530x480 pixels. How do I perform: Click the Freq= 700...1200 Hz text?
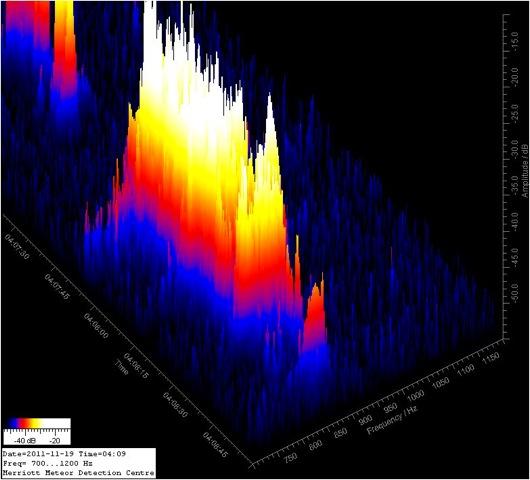48,463
